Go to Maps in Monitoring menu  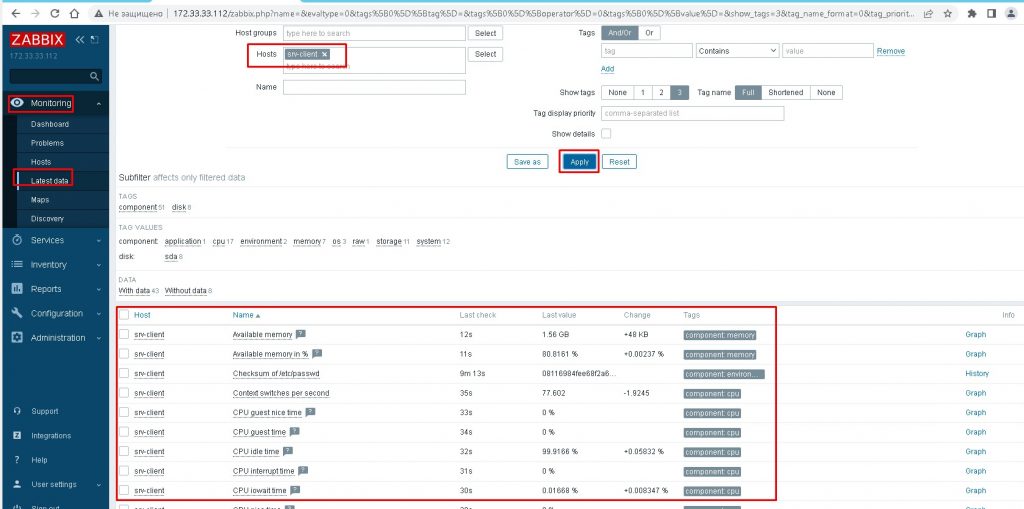pos(40,200)
